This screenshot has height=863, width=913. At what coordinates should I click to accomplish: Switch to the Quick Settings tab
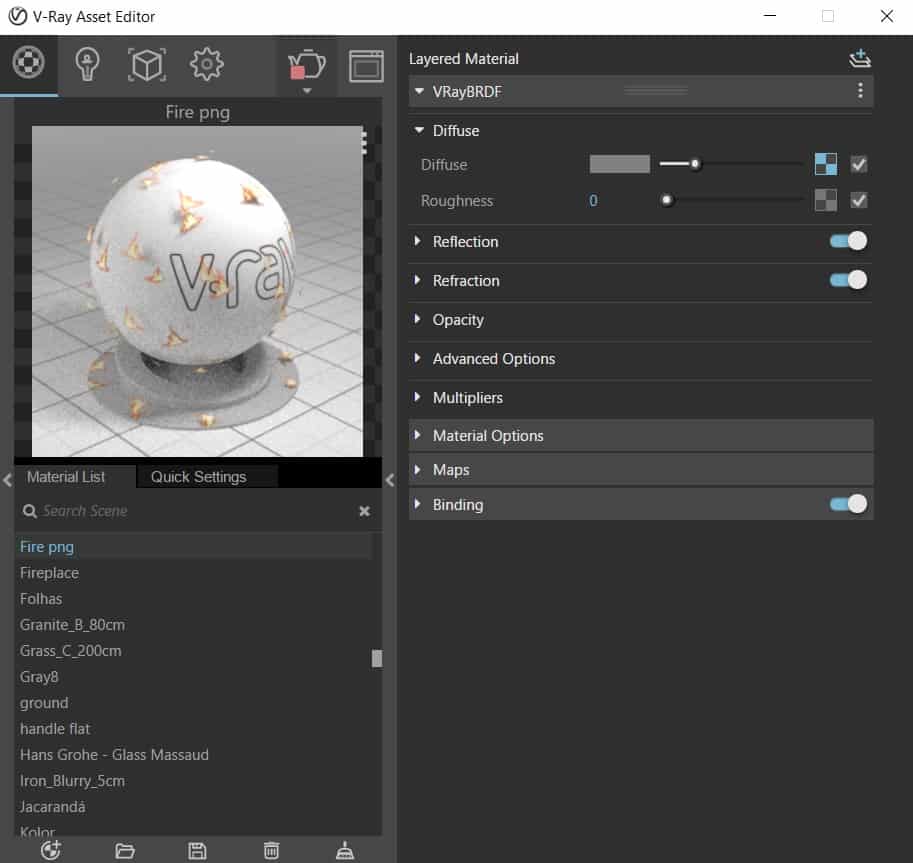click(x=198, y=477)
